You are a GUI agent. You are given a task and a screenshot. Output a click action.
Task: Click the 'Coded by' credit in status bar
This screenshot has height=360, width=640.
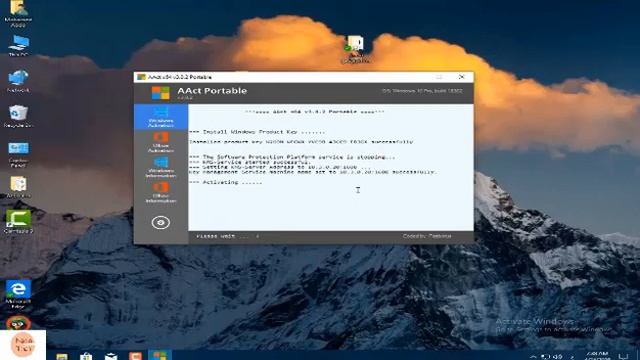(x=427, y=236)
